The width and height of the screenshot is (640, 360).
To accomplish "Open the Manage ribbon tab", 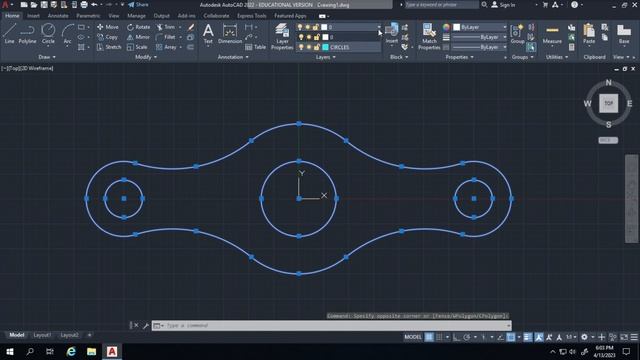I will click(x=136, y=16).
